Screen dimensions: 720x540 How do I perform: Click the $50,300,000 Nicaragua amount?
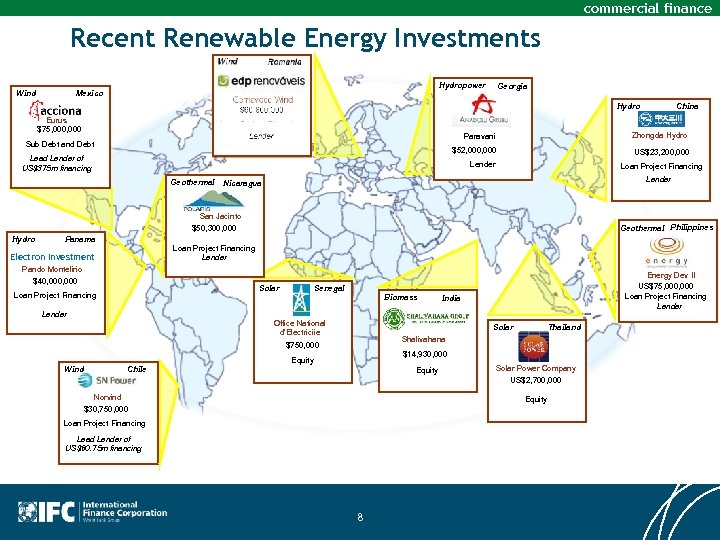click(x=214, y=228)
